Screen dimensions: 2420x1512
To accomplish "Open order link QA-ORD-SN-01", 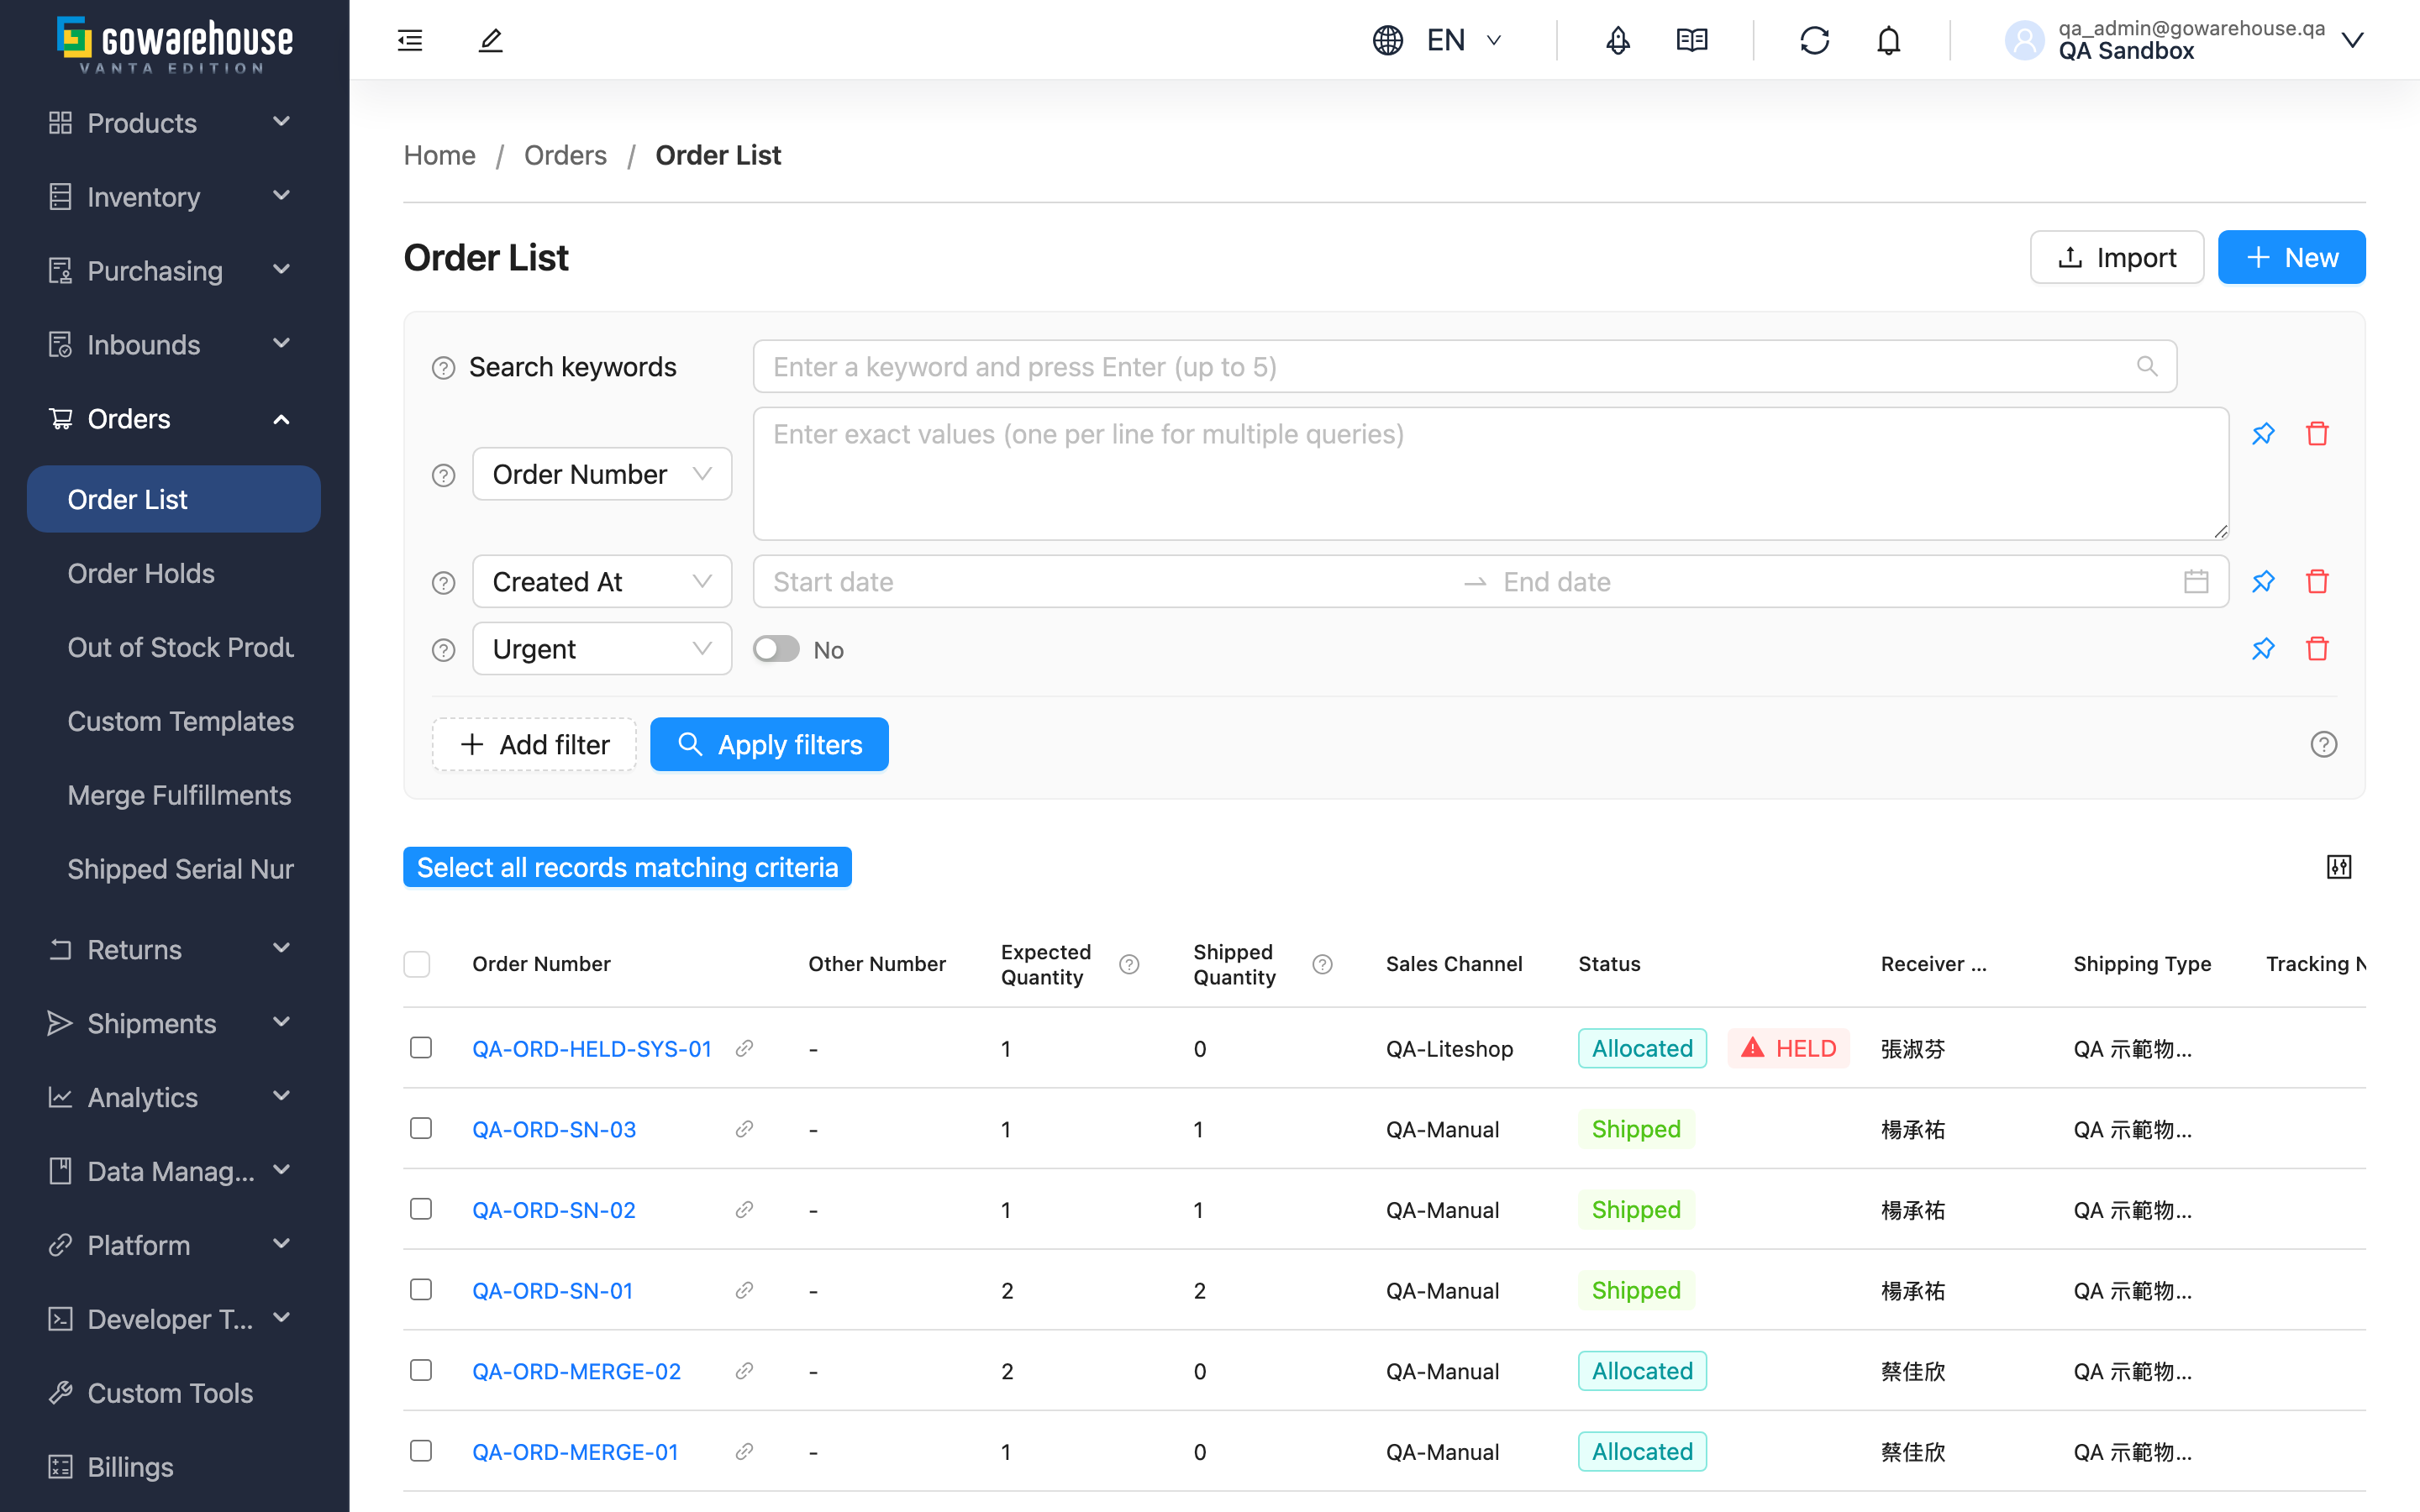I will tap(552, 1290).
